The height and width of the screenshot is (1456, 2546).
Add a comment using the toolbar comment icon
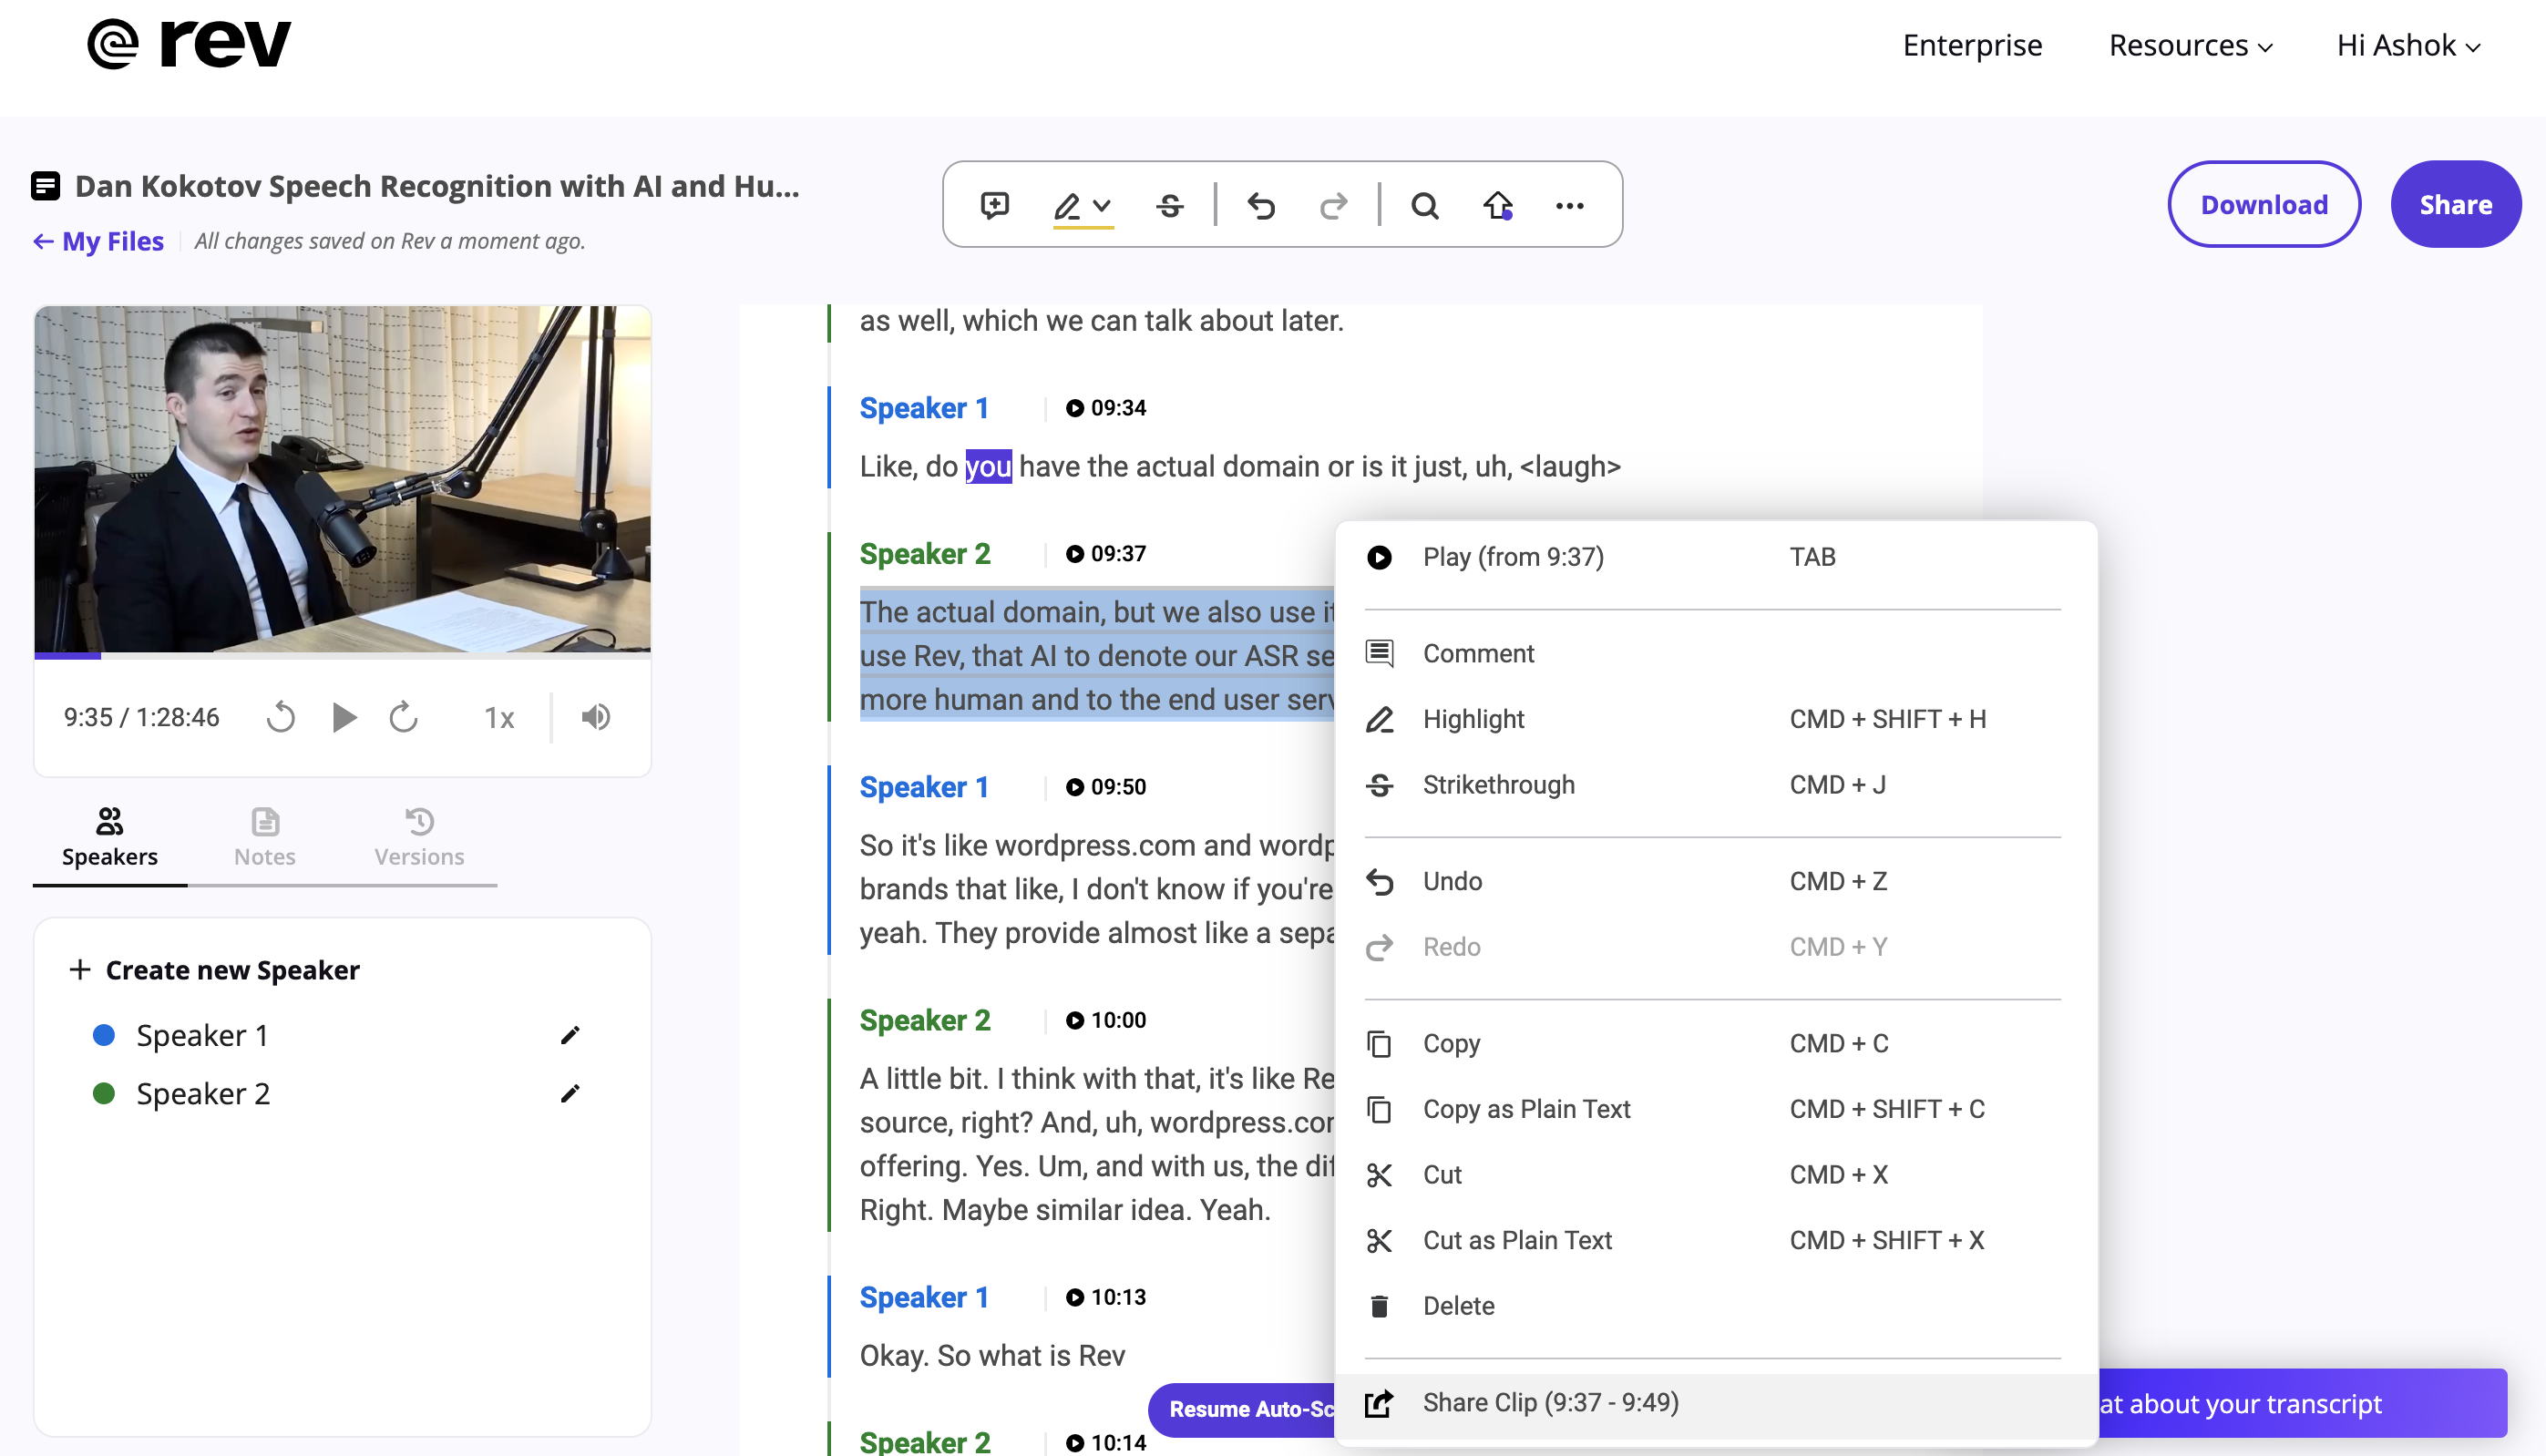pos(995,205)
